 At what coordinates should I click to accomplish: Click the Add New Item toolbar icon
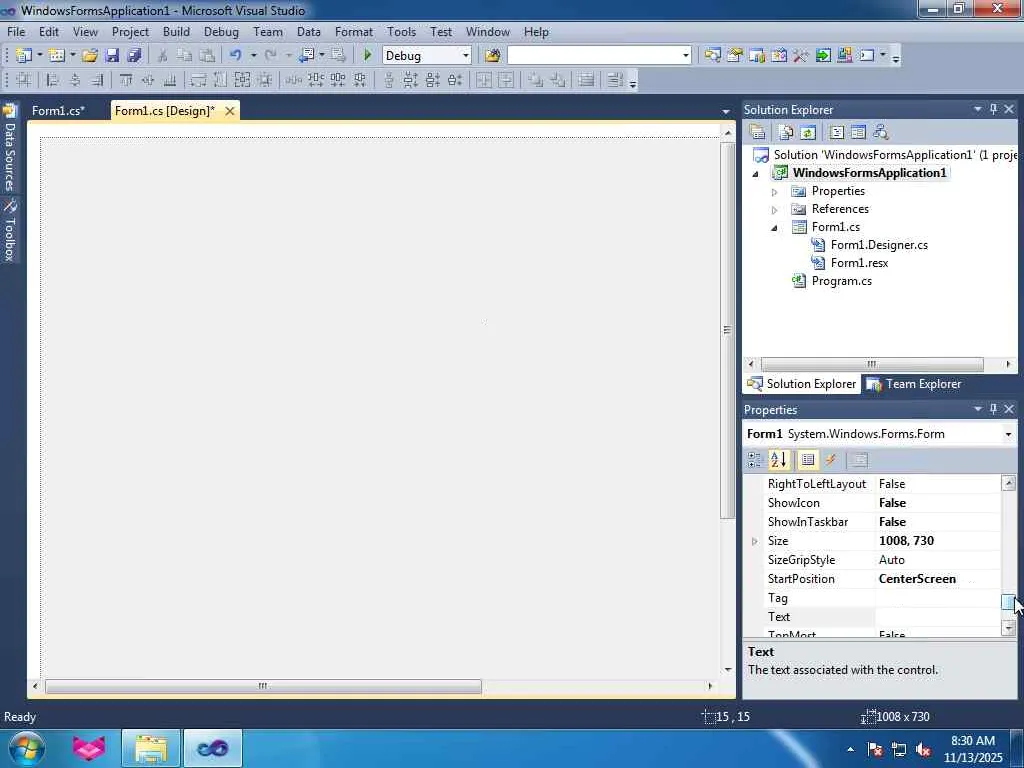click(x=57, y=56)
